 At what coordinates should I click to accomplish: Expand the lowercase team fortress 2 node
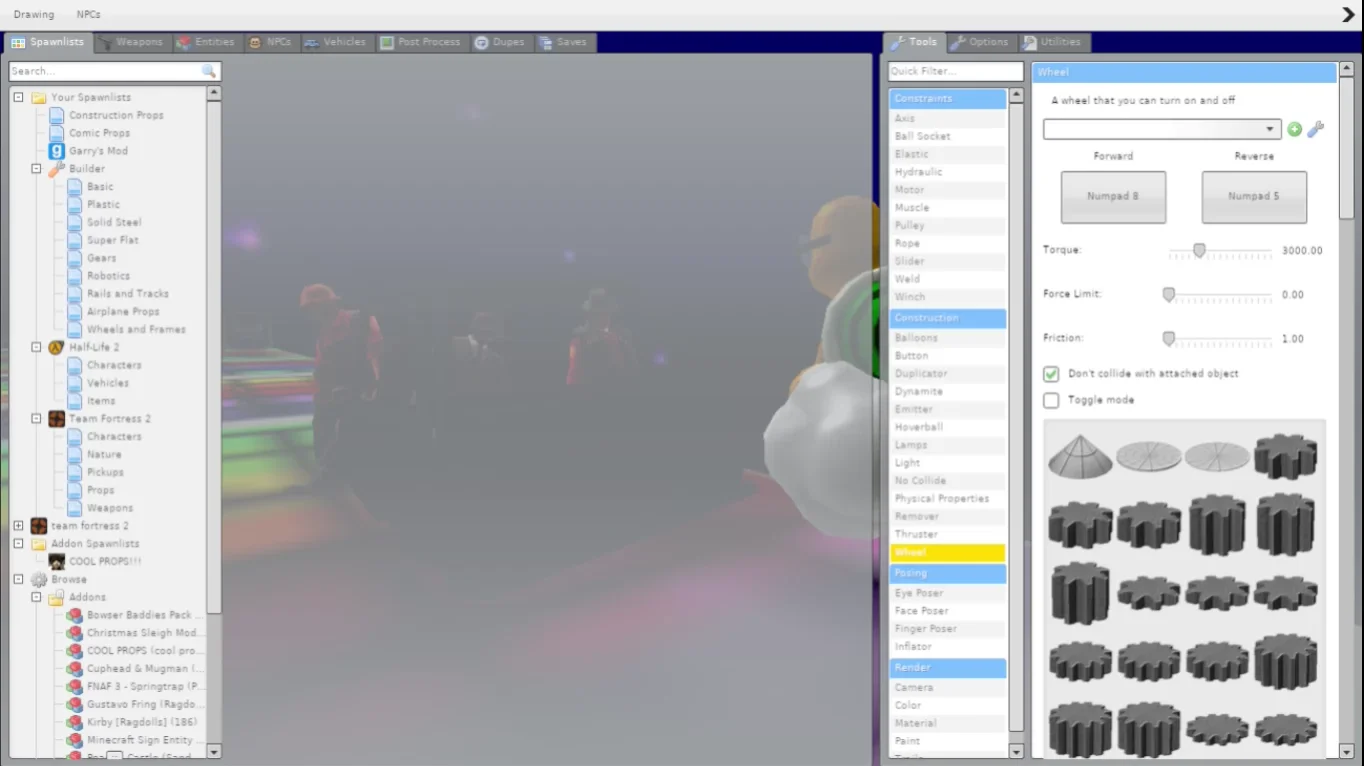(x=18, y=525)
